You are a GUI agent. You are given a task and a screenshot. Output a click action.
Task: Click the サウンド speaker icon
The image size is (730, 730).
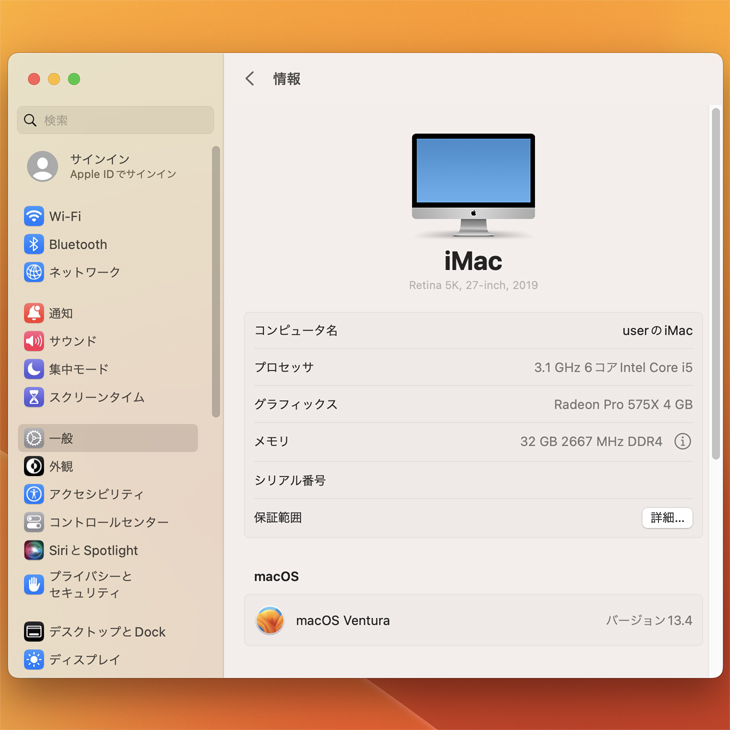(34, 341)
